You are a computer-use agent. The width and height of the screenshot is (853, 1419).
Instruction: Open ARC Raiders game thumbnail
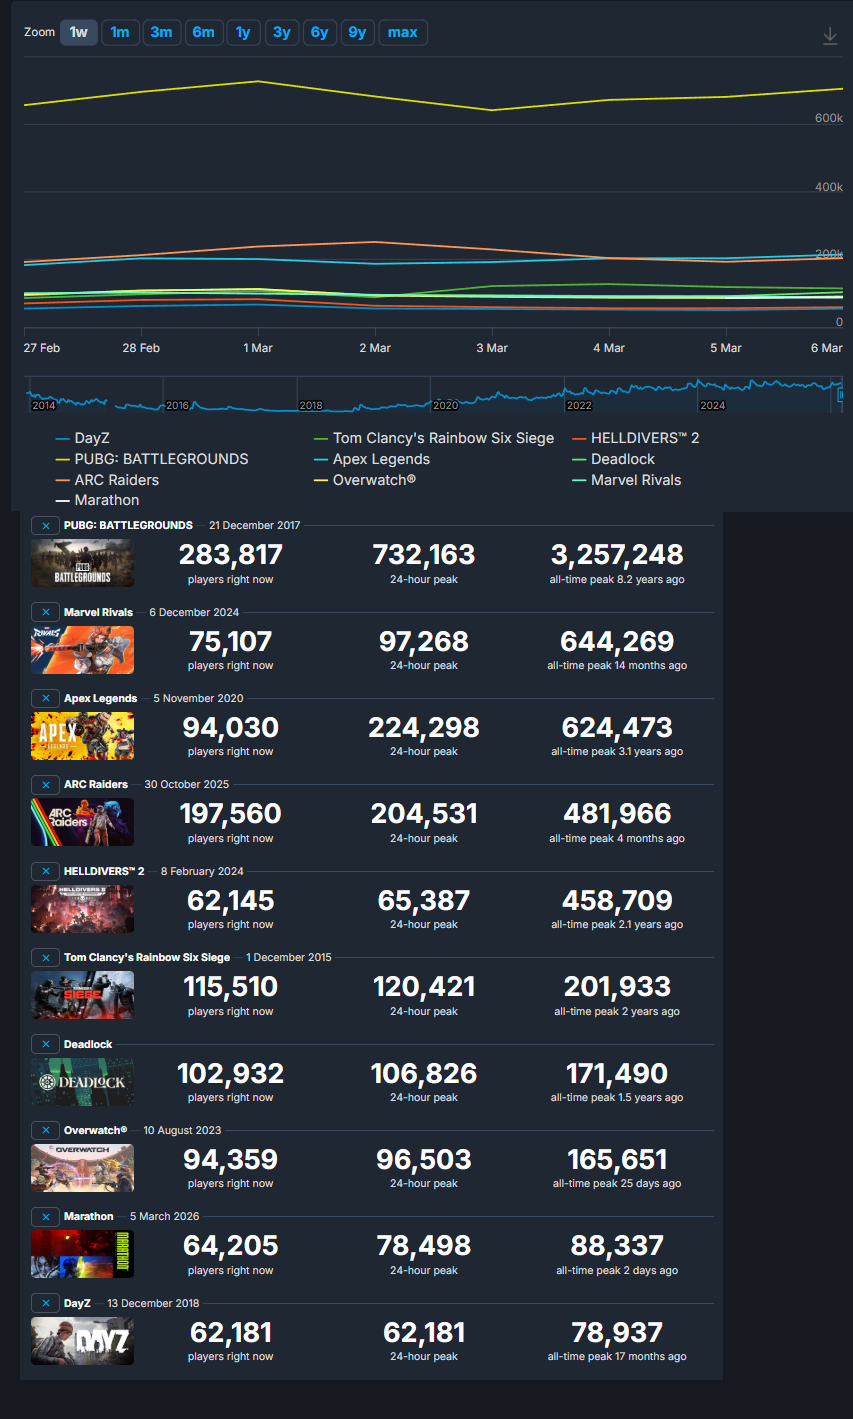click(83, 822)
